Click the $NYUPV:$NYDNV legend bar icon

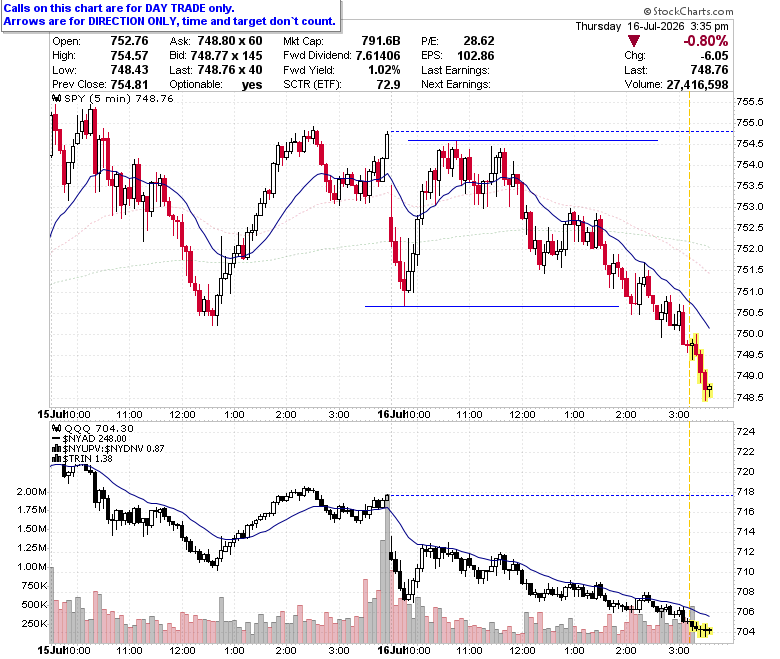click(57, 449)
